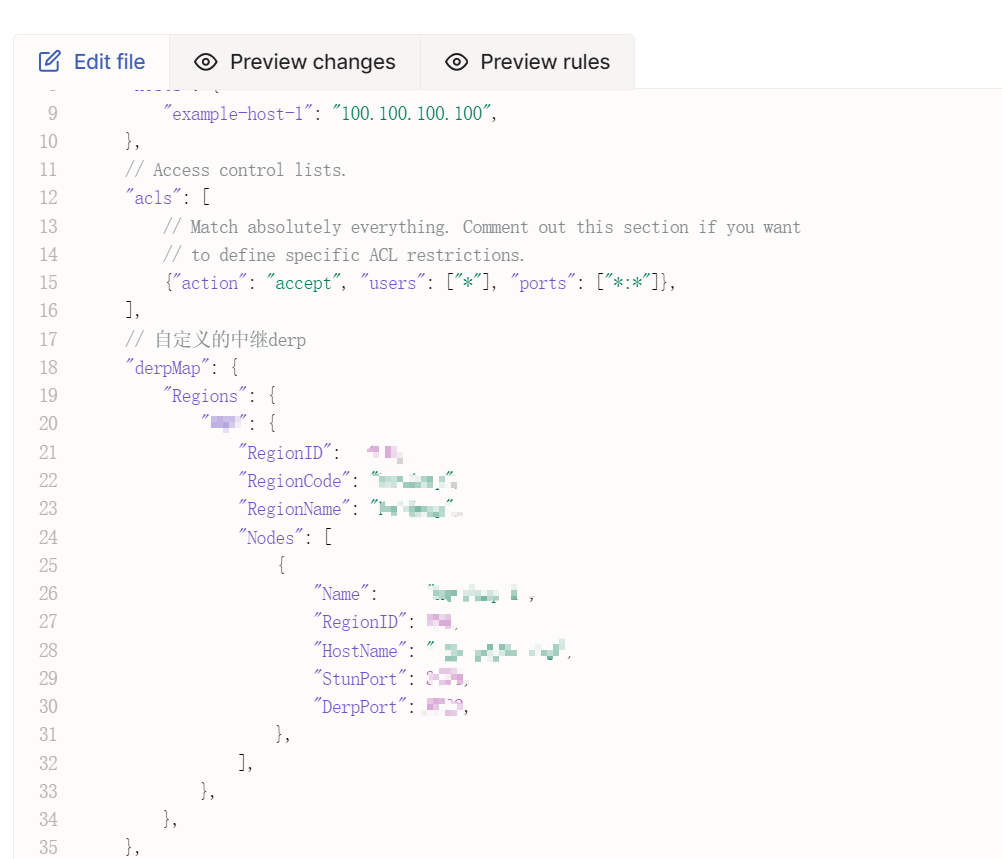The width and height of the screenshot is (1002, 859).
Task: Click the eye icon beside Preview rules
Action: (456, 62)
